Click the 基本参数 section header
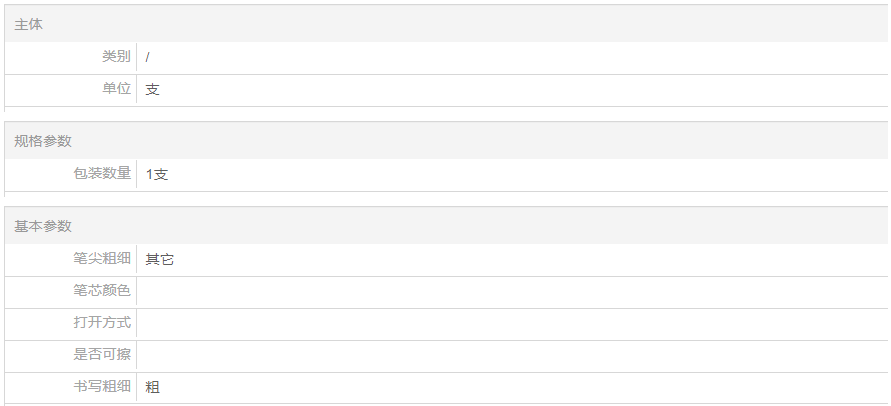891x406 pixels. click(43, 226)
